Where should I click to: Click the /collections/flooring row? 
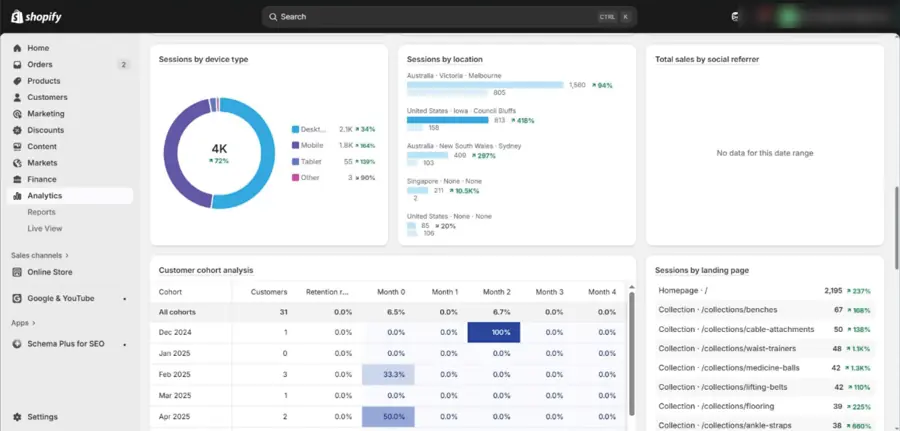(765, 406)
